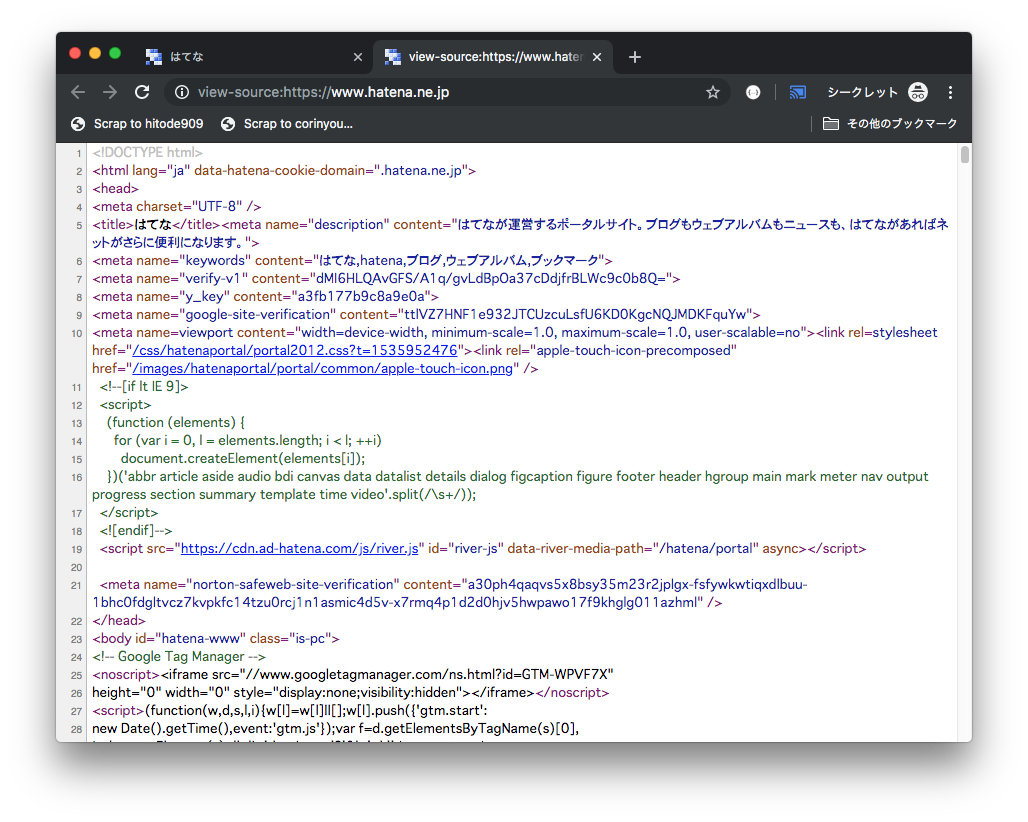Click the norton-safeweb-site-verification meta line
Image resolution: width=1028 pixels, height=822 pixels.
(450, 593)
